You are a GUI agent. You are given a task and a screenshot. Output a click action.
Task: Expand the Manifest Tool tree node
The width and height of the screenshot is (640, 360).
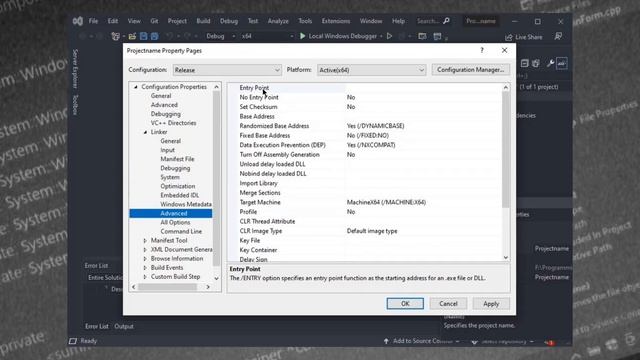pyautogui.click(x=145, y=240)
